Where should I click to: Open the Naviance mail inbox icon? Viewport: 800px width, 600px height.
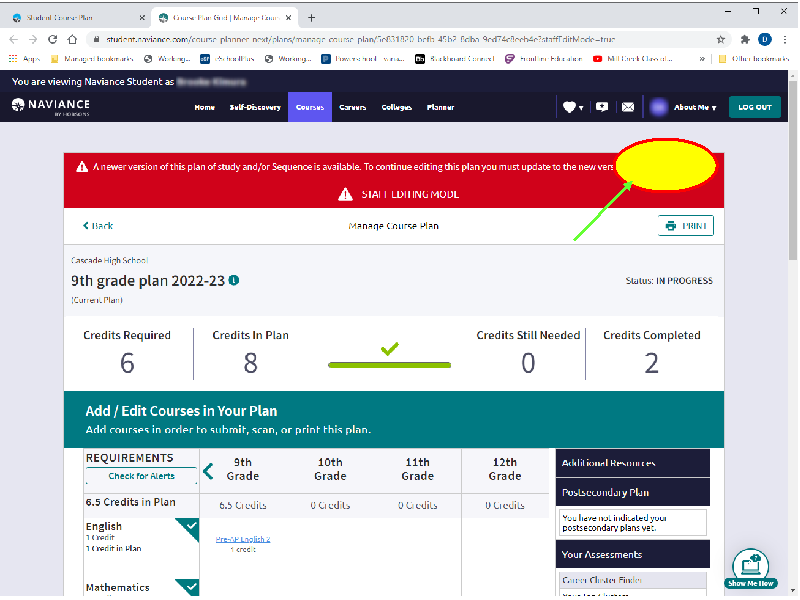pyautogui.click(x=628, y=107)
